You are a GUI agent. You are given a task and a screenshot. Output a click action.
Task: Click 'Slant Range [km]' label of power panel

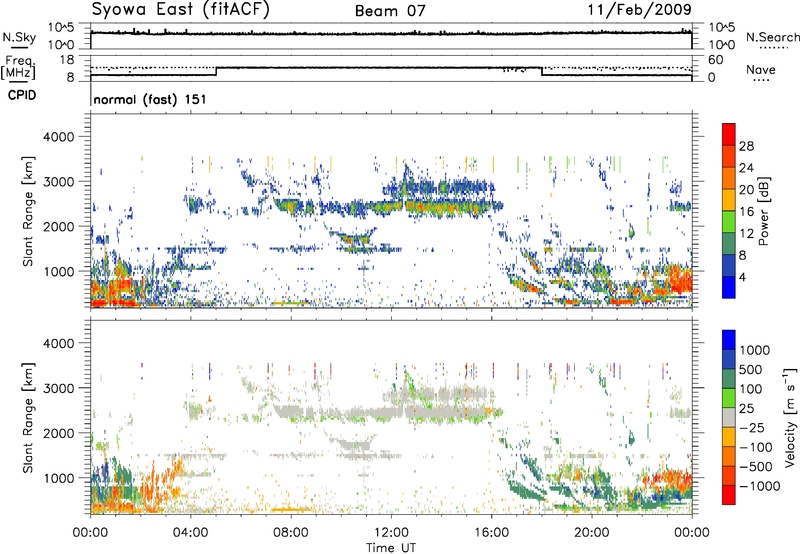point(28,211)
